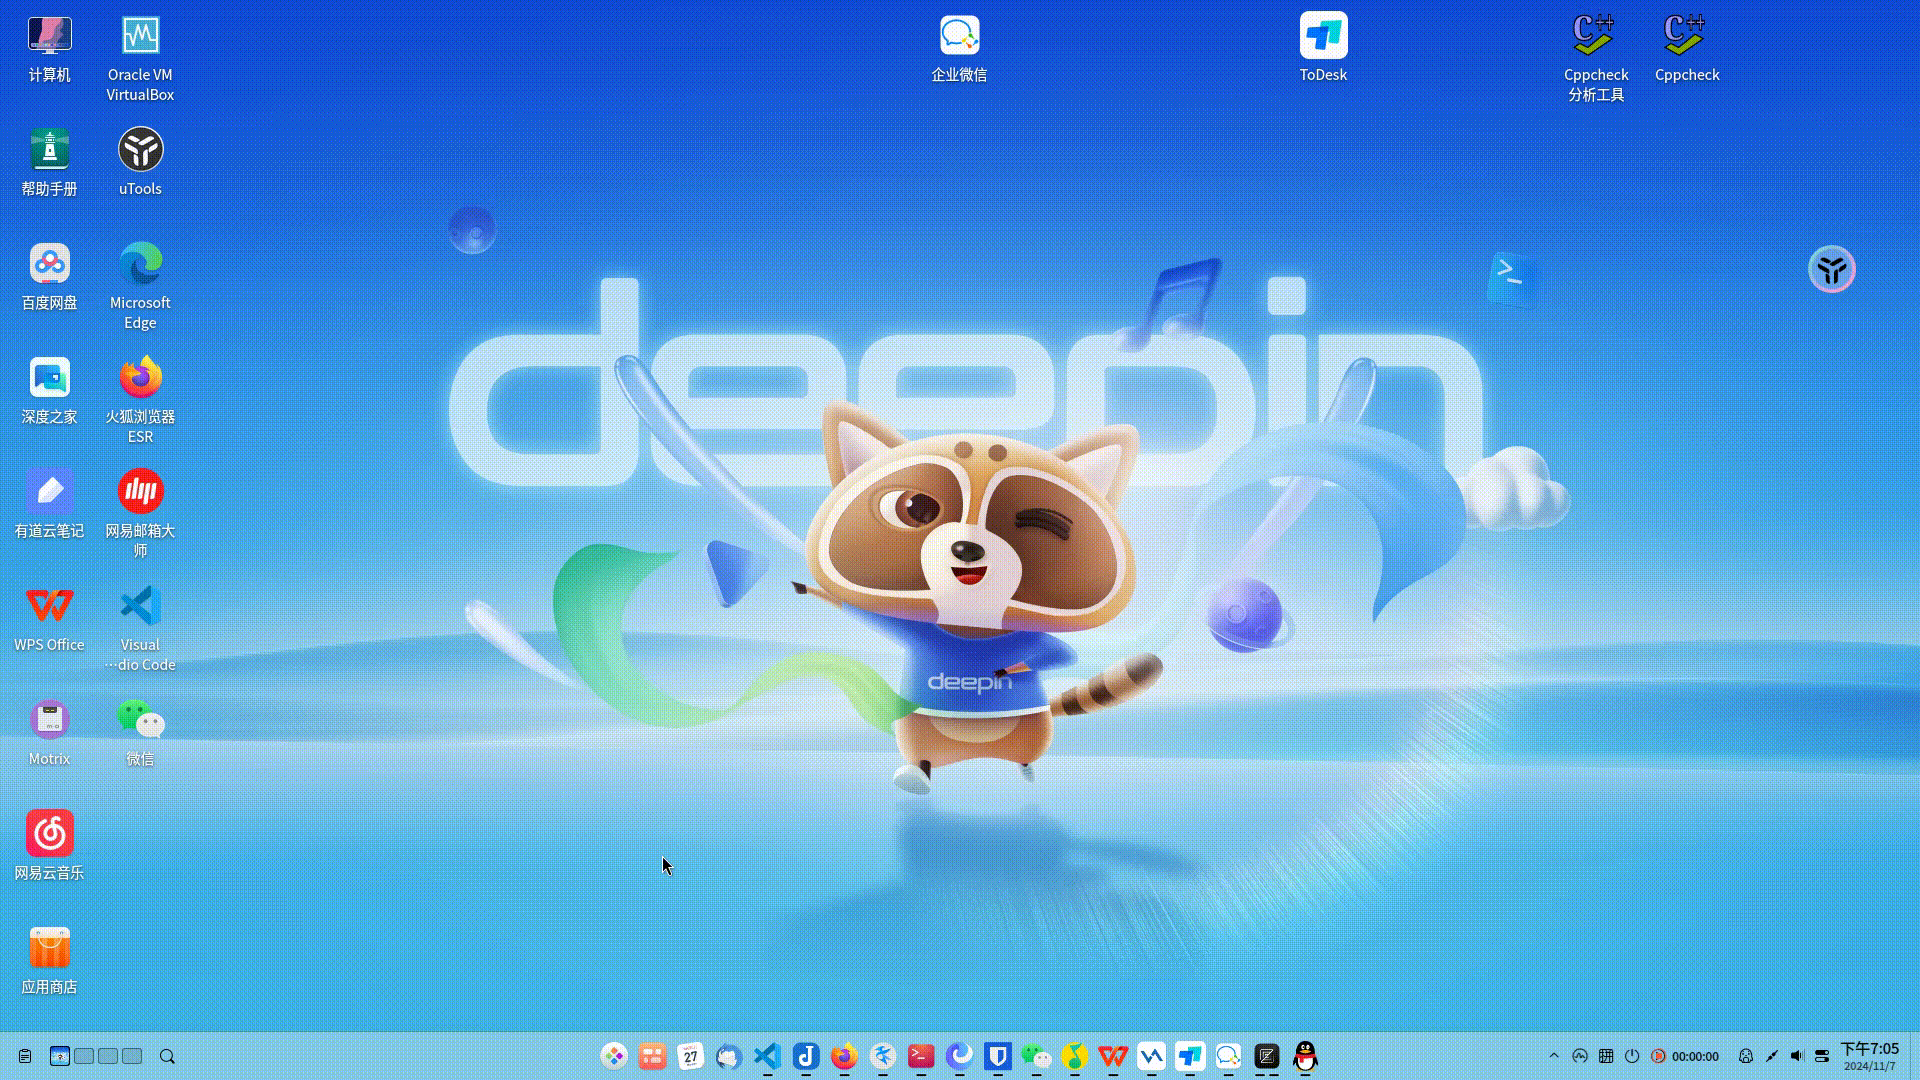
Task: Select the 帮助手册 desktop icon
Action: tap(49, 162)
